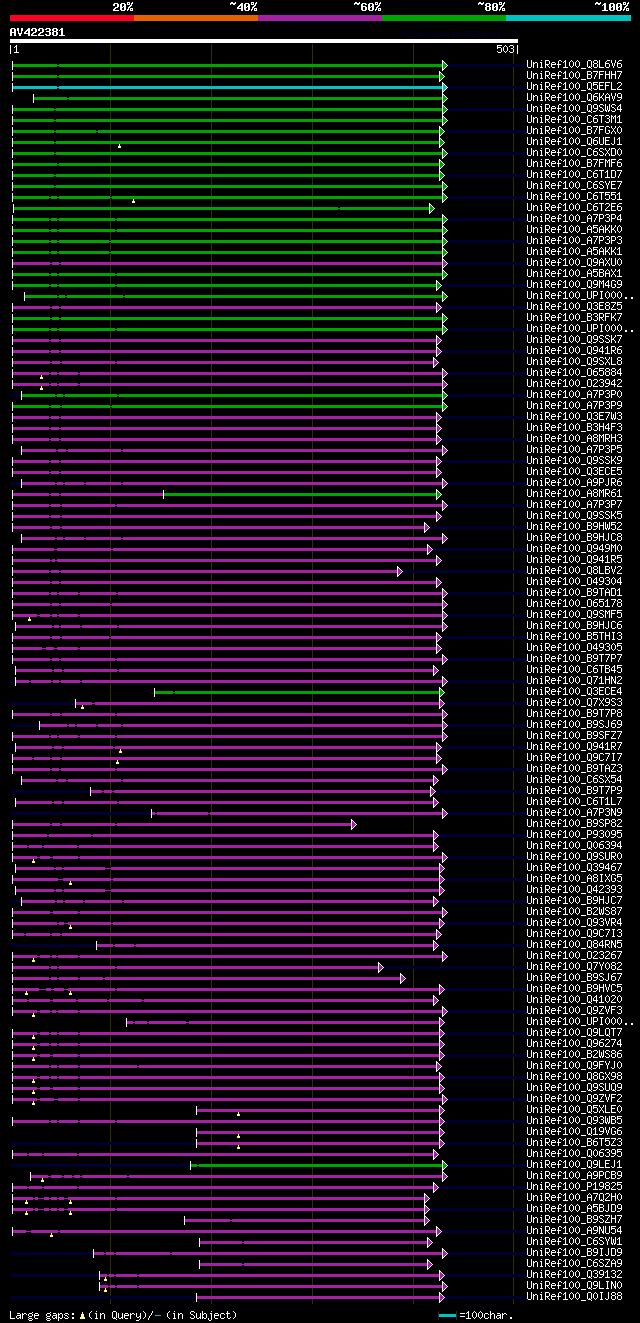
Task: Open the UniRef100_Q9AXU0 hit label
Action: tap(574, 263)
